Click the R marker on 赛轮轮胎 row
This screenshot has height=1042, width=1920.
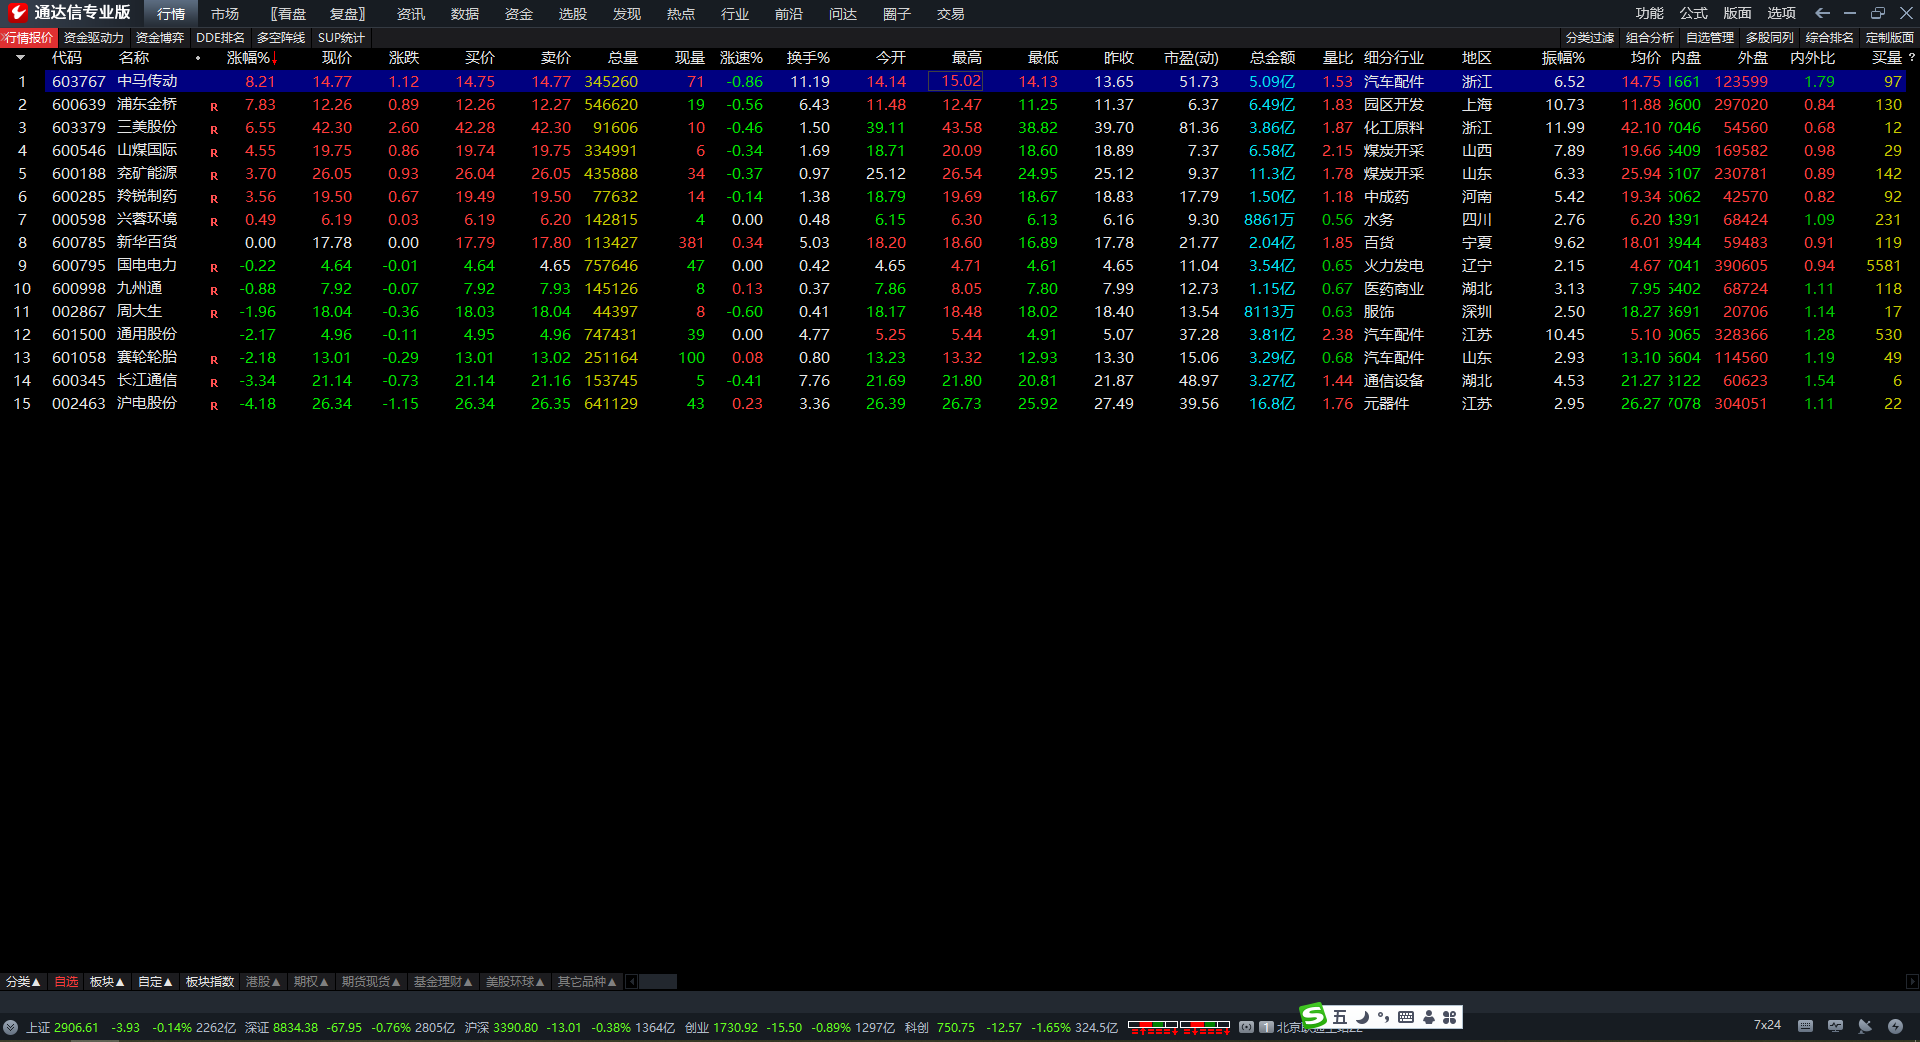pos(214,360)
